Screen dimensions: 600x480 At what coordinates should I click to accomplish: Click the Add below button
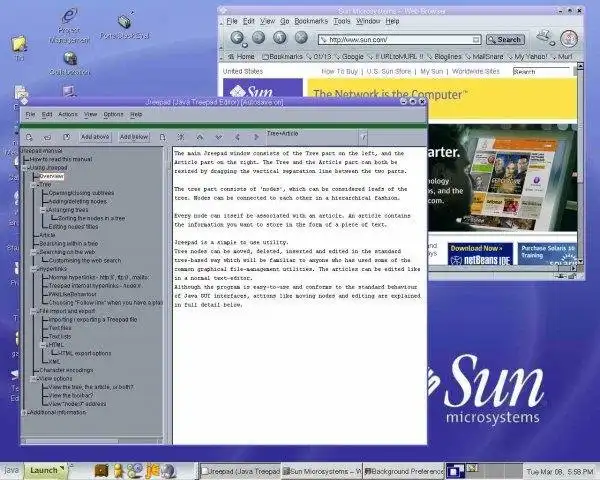click(134, 137)
